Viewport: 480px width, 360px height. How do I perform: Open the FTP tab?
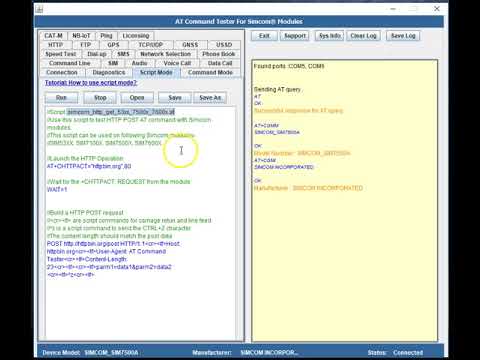point(85,45)
